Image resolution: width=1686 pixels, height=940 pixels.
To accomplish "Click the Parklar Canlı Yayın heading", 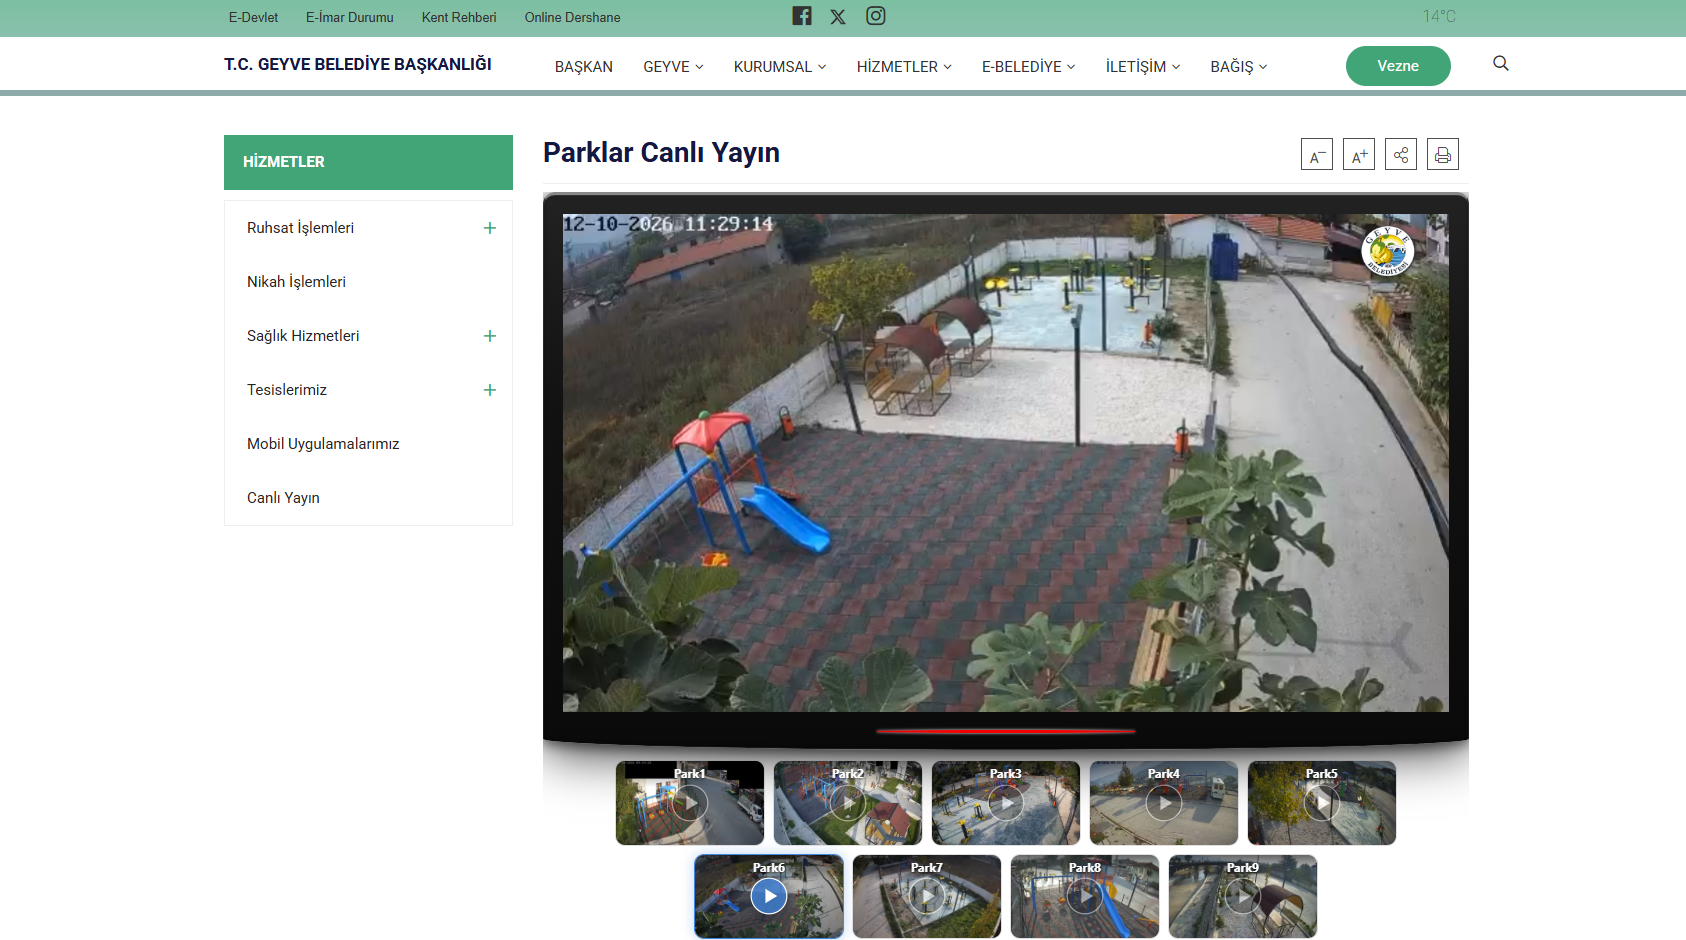I will tap(661, 153).
